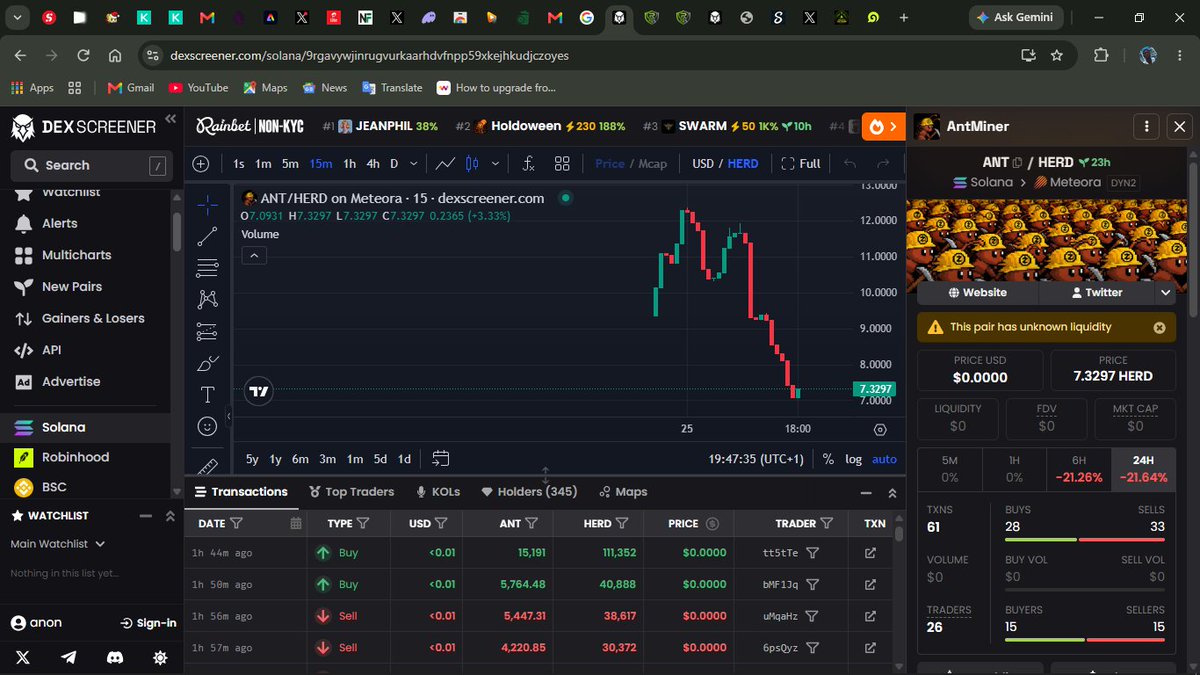This screenshot has width=1200, height=675.
Task: Dismiss the unknown liquidity warning
Action: click(x=1159, y=327)
